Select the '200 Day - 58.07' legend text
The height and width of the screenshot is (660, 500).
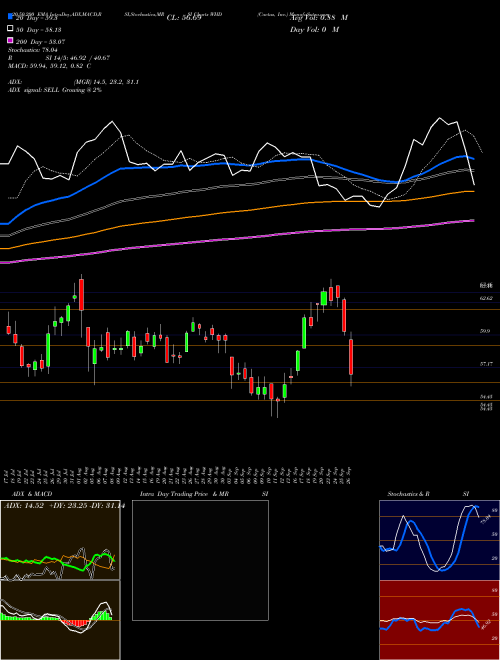point(40,42)
